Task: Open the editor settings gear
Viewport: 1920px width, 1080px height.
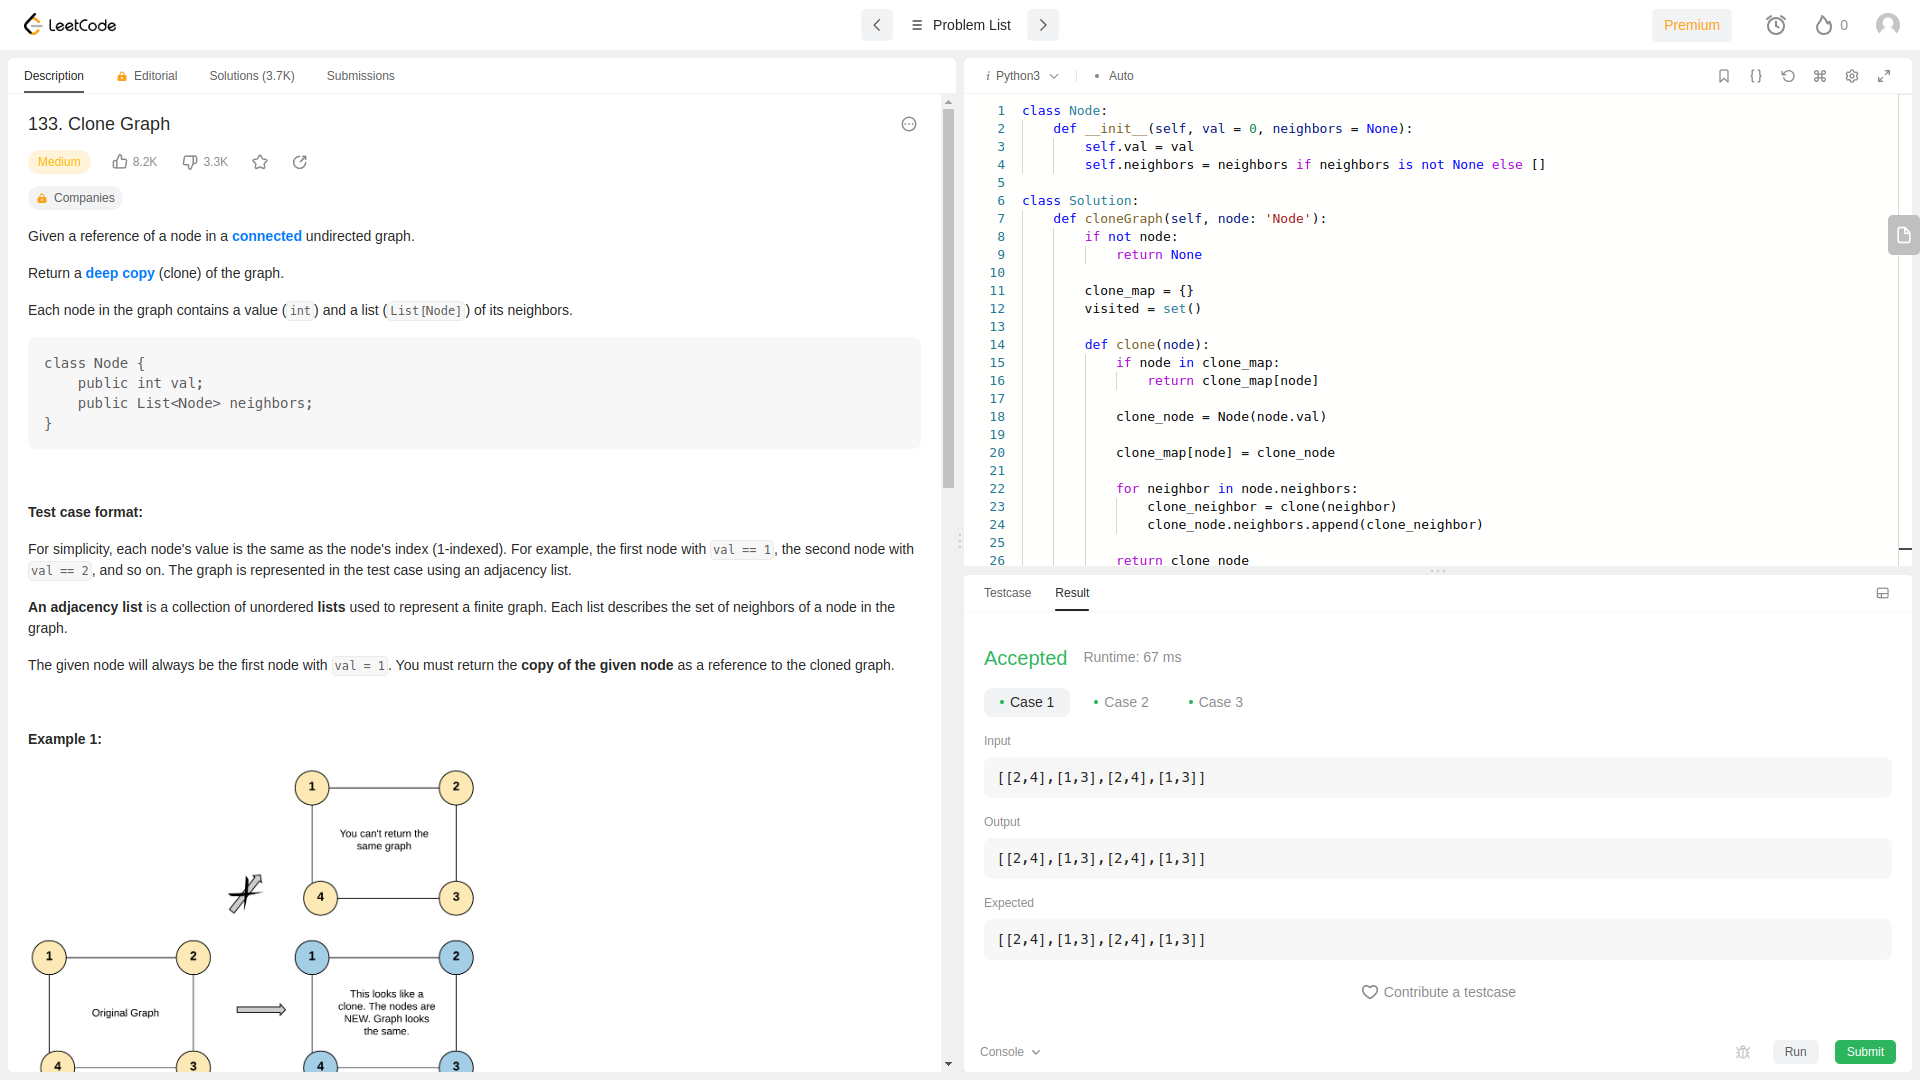Action: (x=1852, y=76)
